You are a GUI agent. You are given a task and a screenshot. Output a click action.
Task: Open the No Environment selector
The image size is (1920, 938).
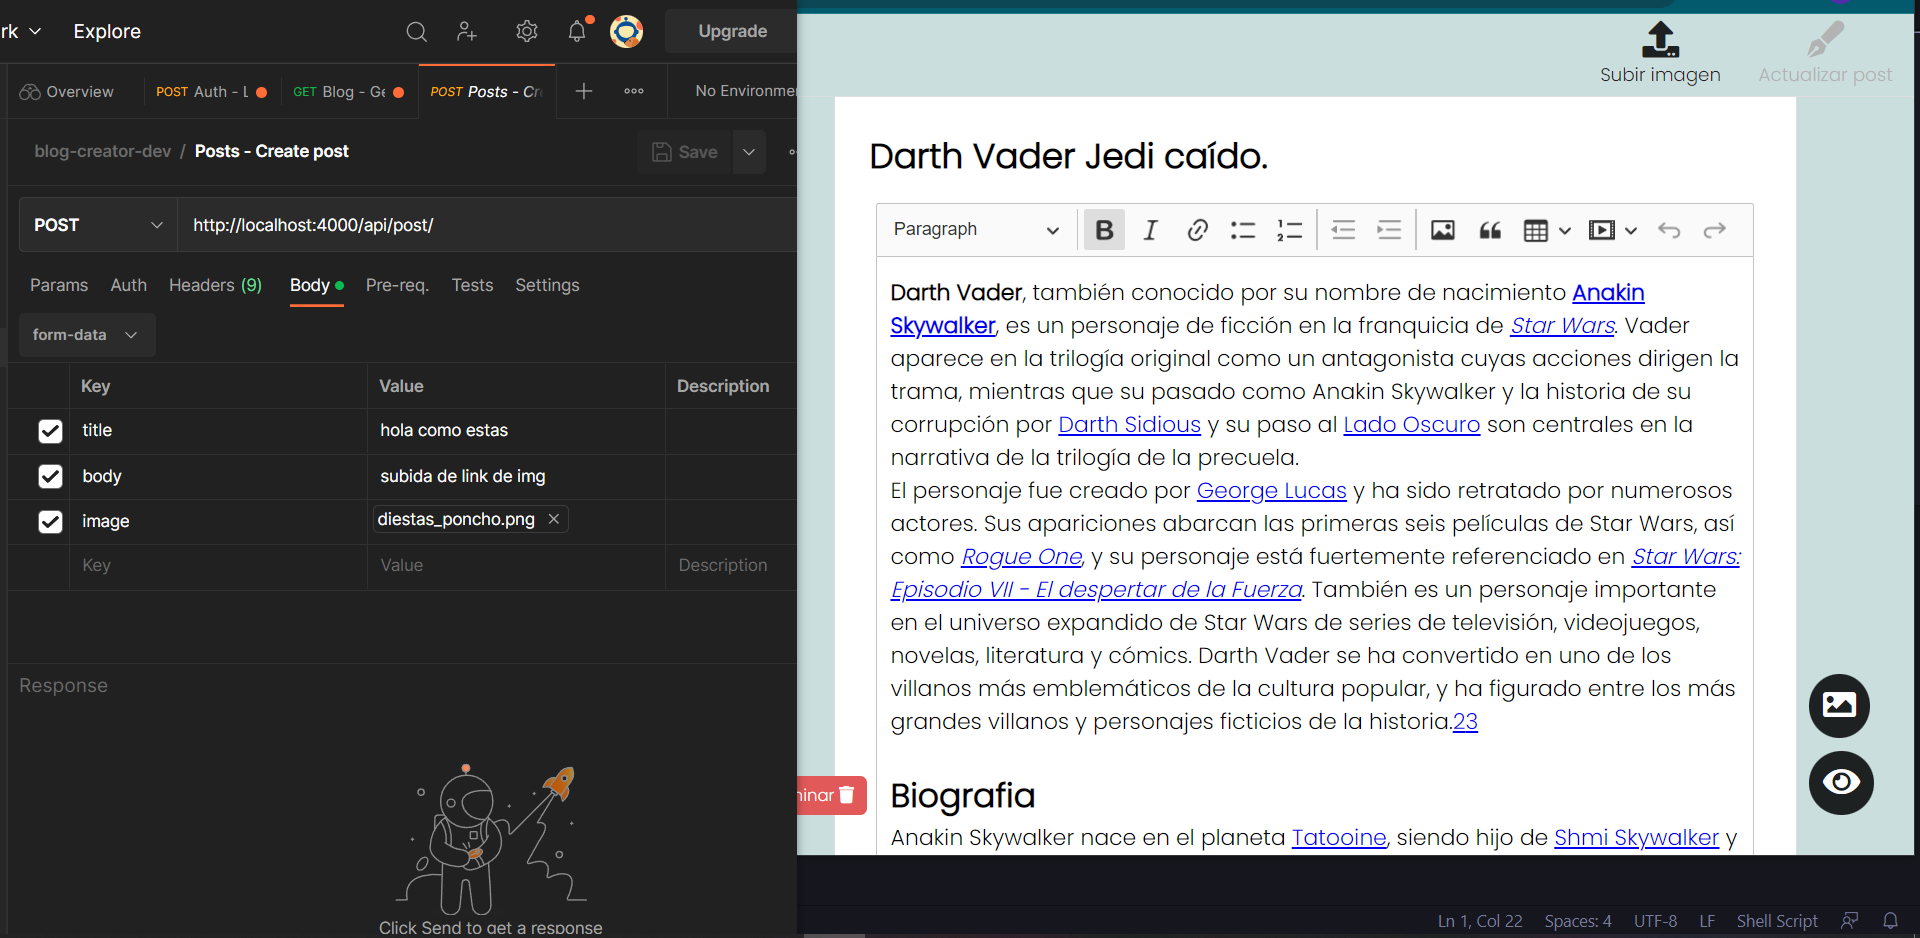coord(746,91)
